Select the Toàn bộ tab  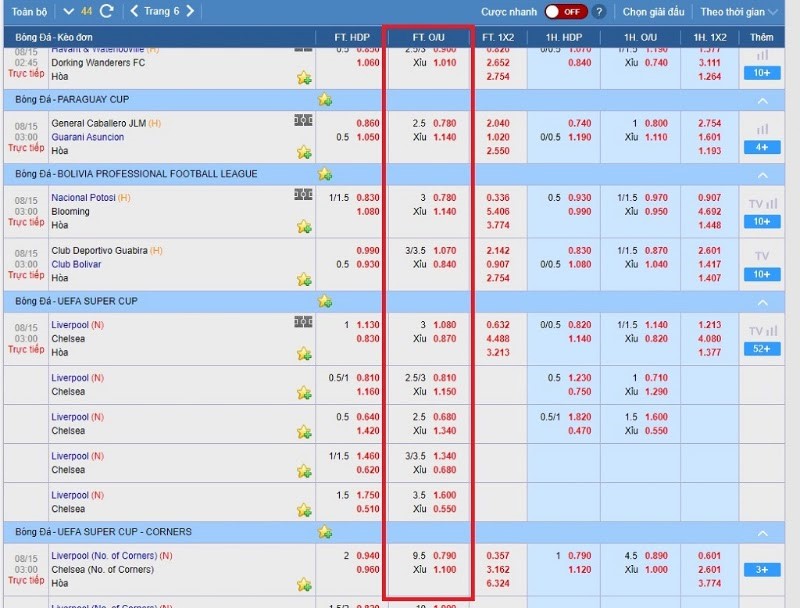point(29,12)
